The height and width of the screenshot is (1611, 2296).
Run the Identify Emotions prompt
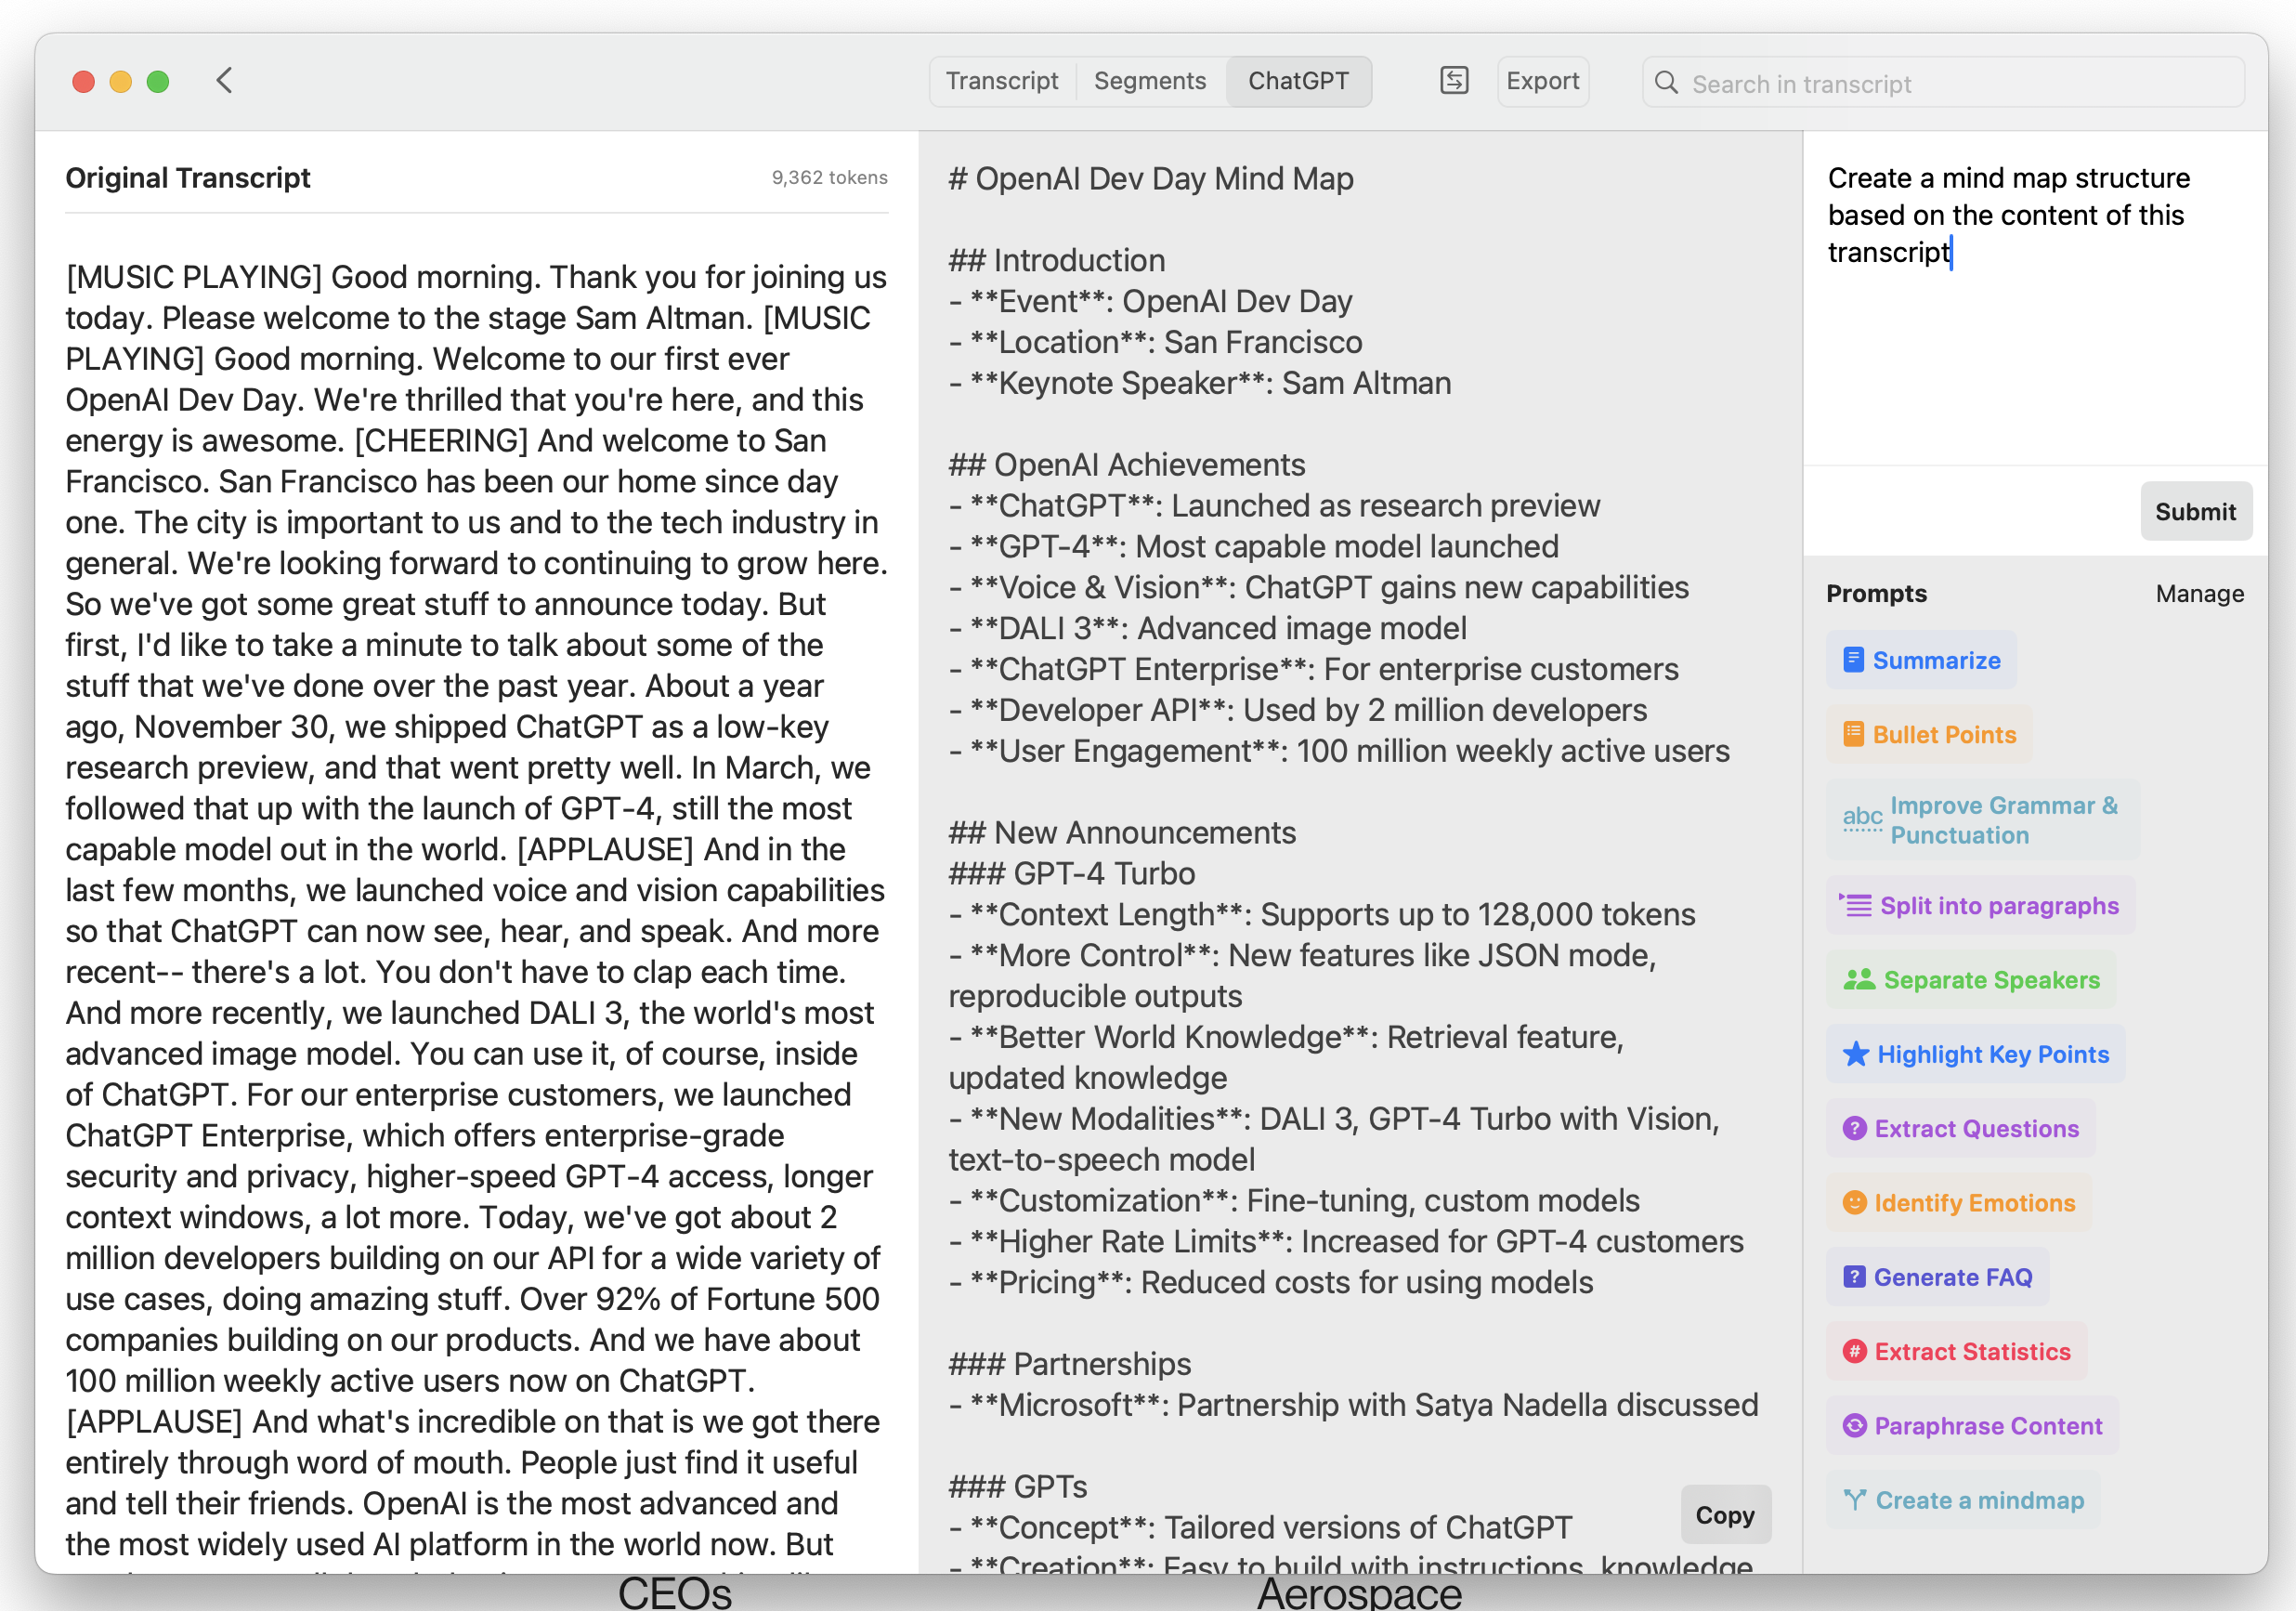[1958, 1202]
